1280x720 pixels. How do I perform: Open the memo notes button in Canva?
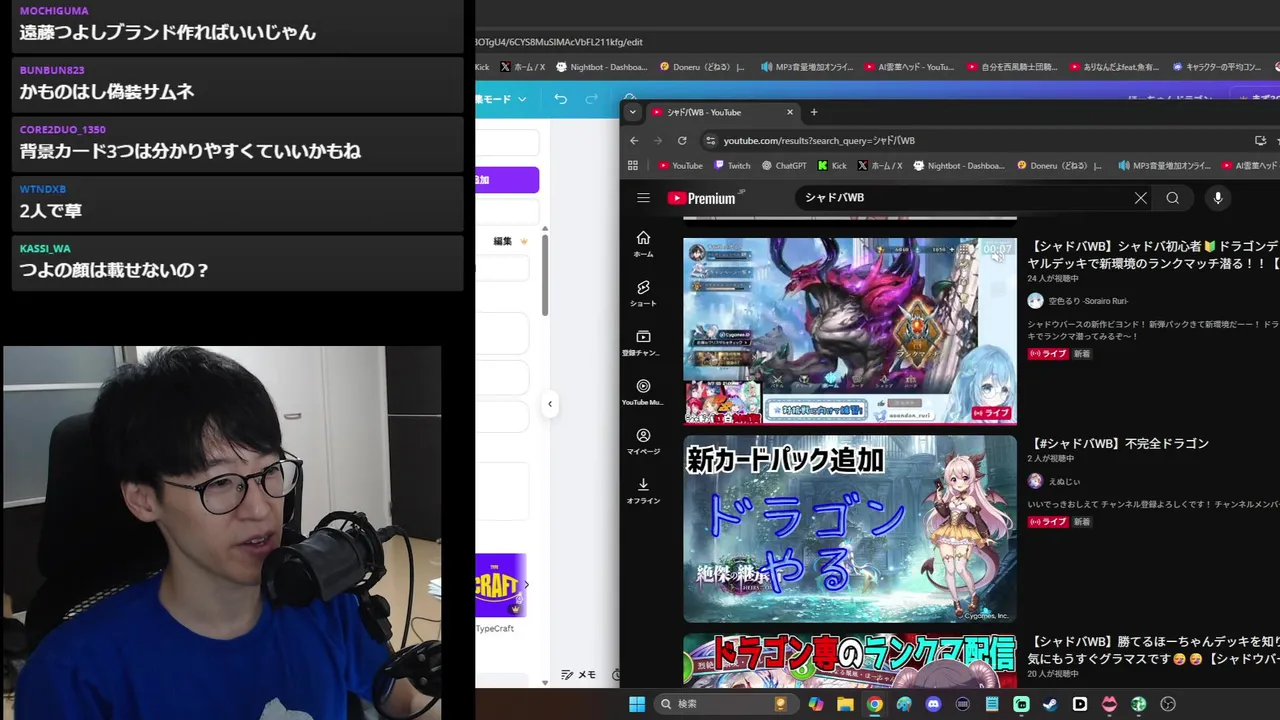(x=579, y=675)
